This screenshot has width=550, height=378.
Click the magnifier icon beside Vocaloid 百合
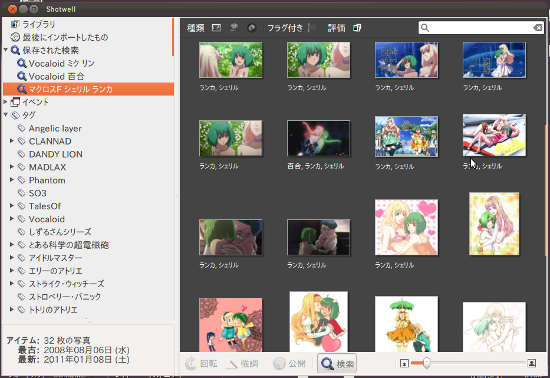point(22,76)
